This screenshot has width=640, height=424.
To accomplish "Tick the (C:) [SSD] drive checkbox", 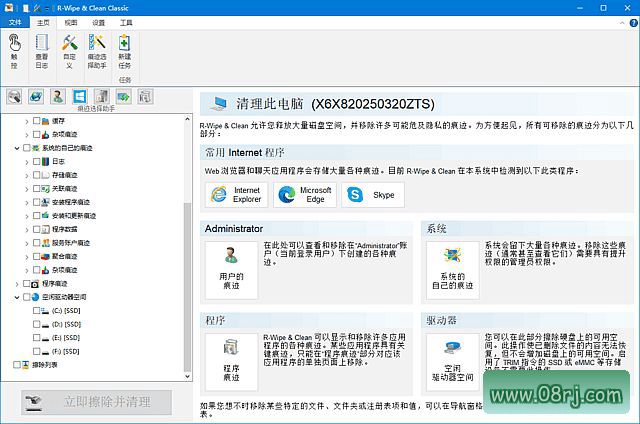I will (36, 311).
